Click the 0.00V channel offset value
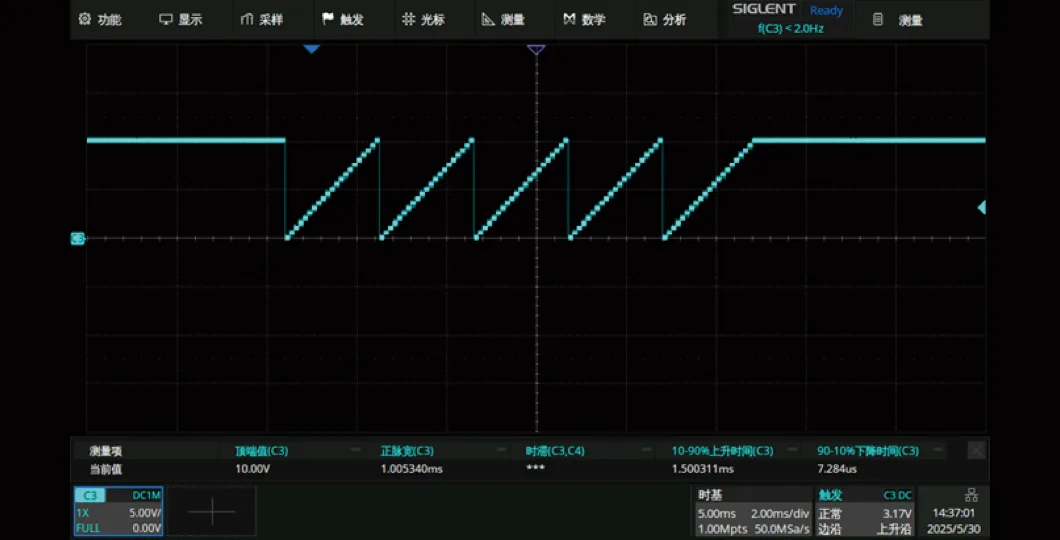The height and width of the screenshot is (540, 1060). click(145, 528)
